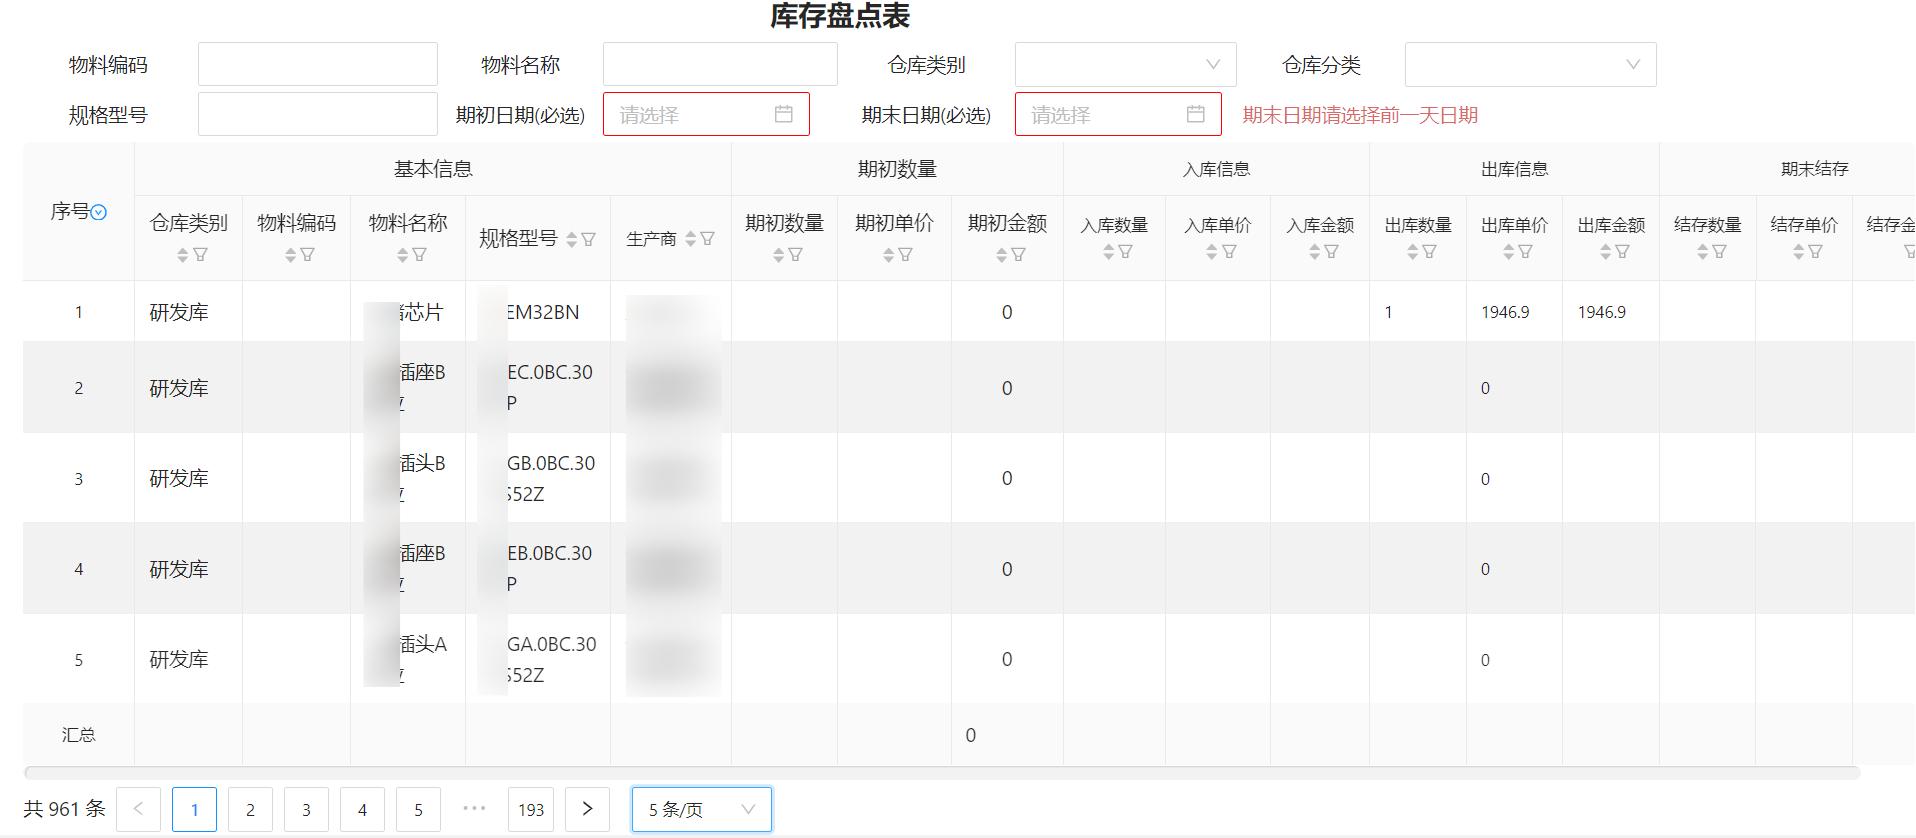This screenshot has height=838, width=1916.
Task: Change page size from 5 条/页
Action: click(x=701, y=809)
